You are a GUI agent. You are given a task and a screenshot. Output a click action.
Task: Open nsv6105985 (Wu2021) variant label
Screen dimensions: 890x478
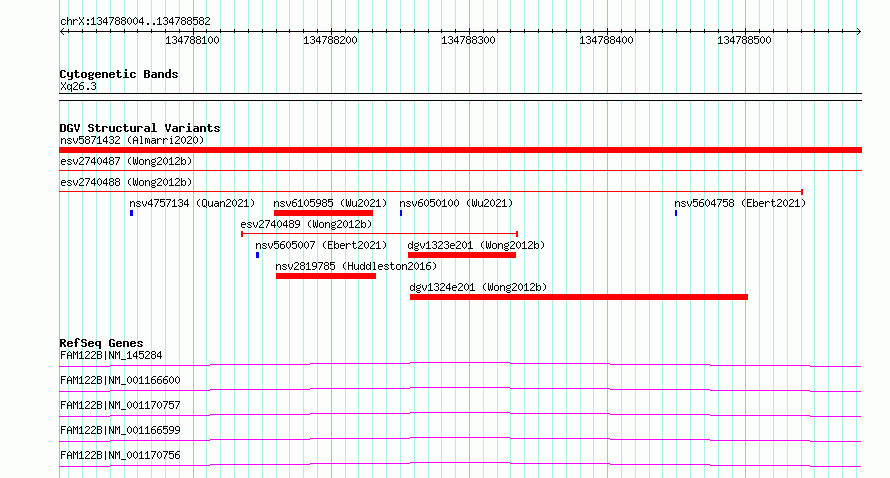tap(330, 203)
